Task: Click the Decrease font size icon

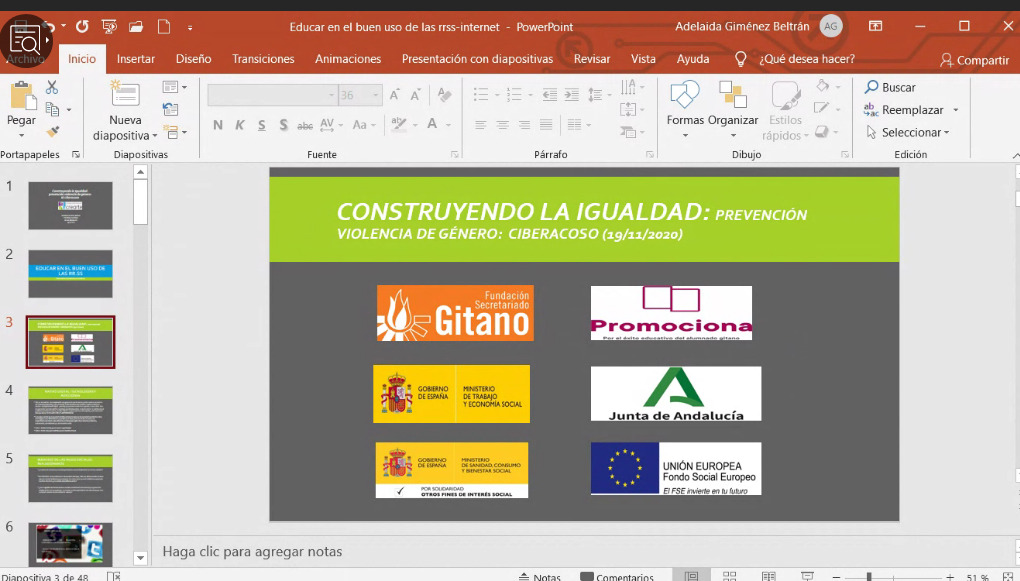Action: click(415, 95)
